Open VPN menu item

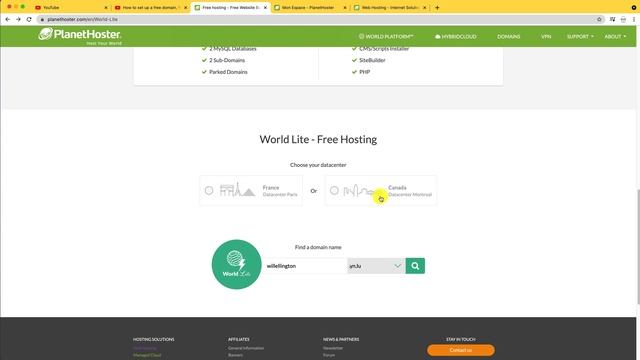(546, 36)
